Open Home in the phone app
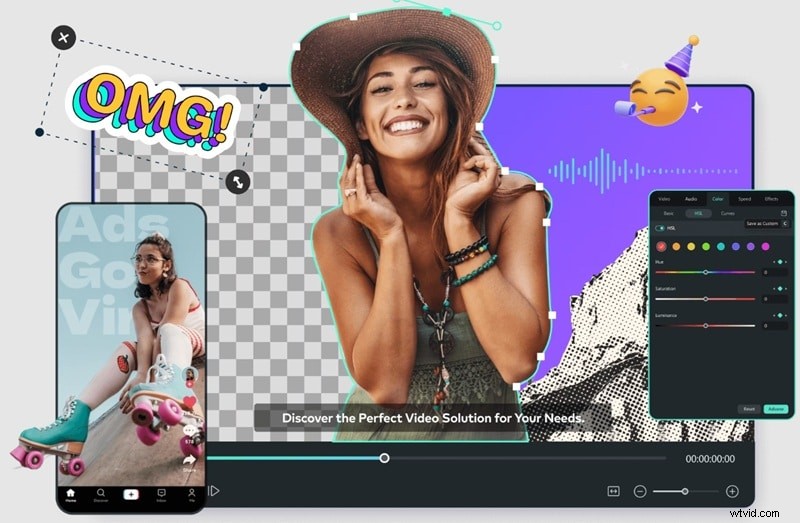Image resolution: width=800 pixels, height=523 pixels. 70,495
